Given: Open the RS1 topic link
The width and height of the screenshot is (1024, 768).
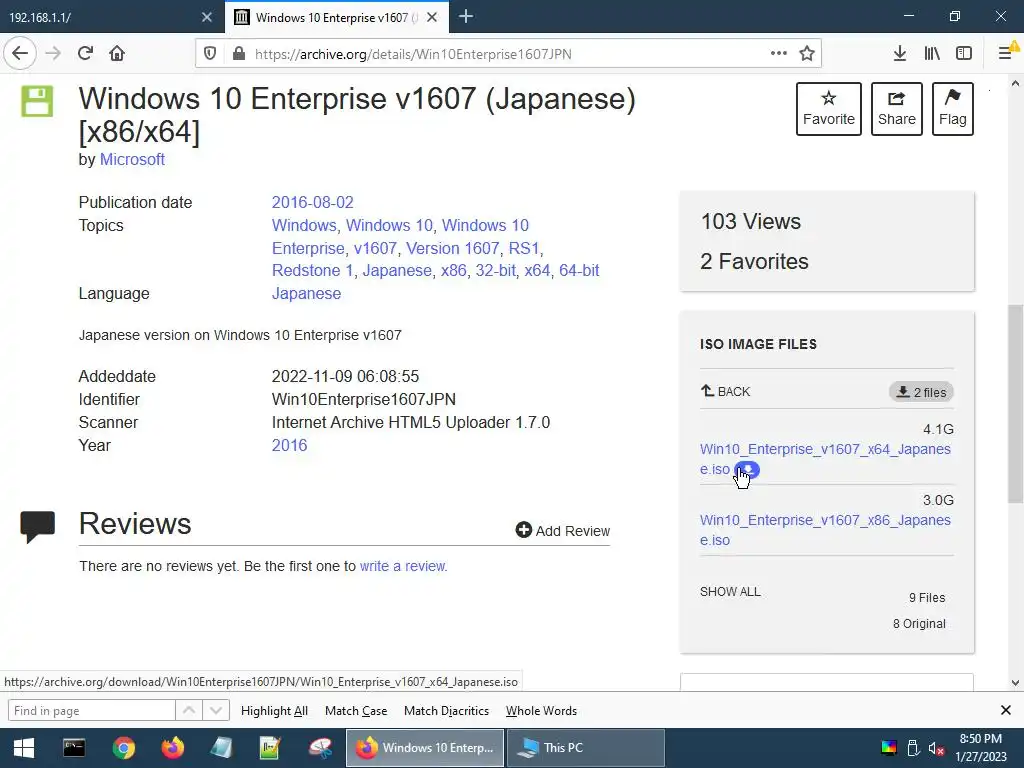Looking at the screenshot, I should pyautogui.click(x=524, y=248).
